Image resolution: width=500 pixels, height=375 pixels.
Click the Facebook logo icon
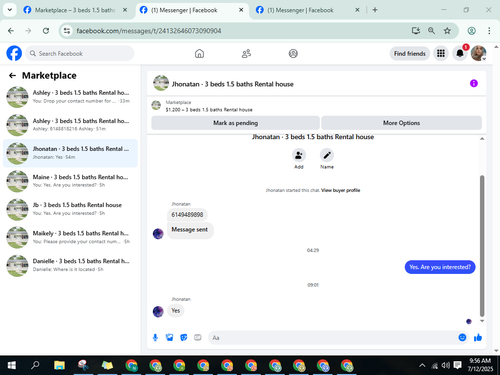coord(14,53)
